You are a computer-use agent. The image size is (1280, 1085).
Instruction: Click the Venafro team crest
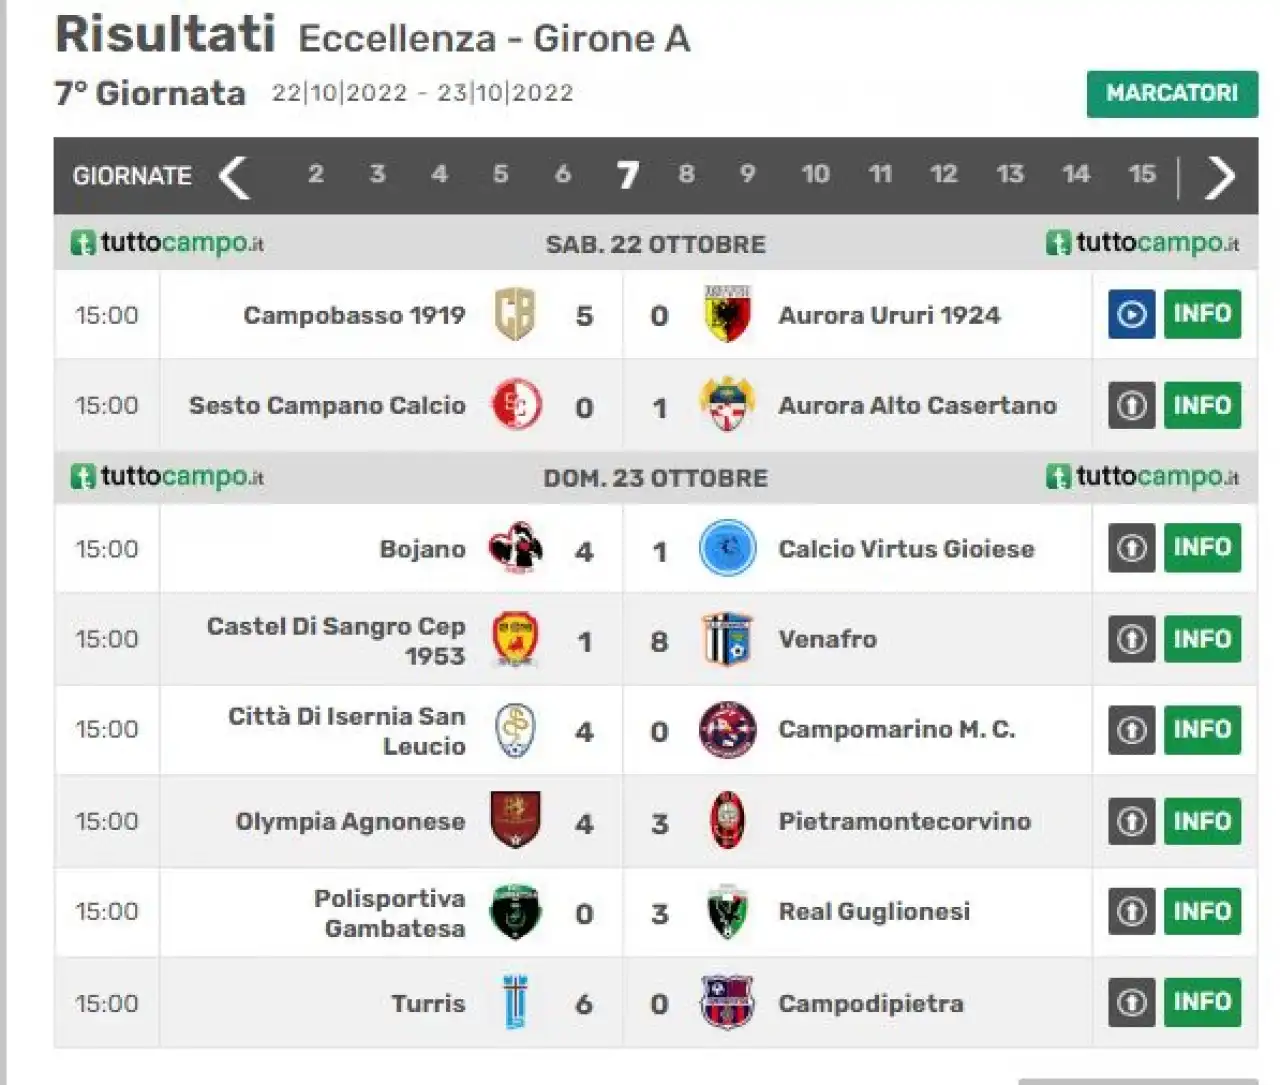[x=727, y=638]
